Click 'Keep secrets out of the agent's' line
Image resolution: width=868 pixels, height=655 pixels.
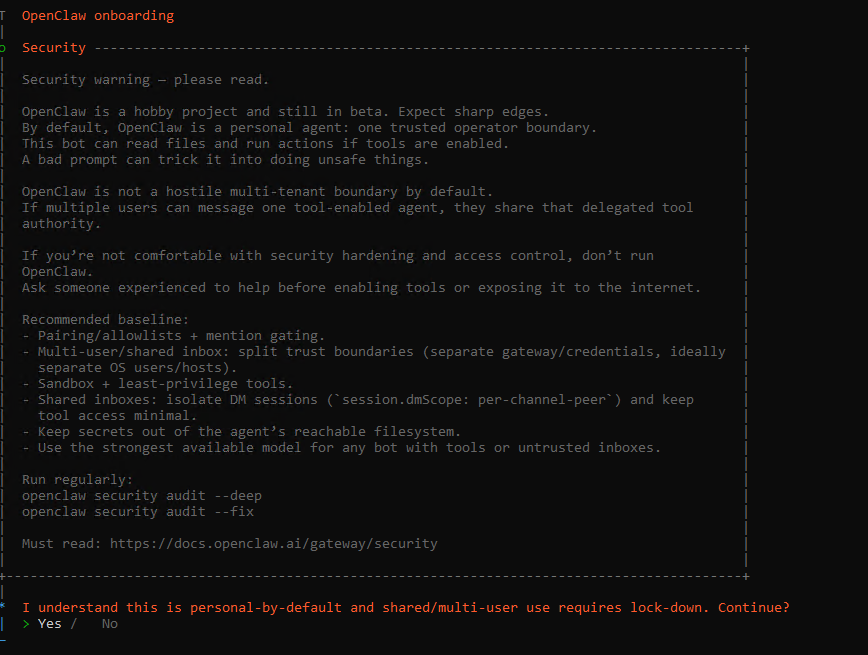[241, 431]
